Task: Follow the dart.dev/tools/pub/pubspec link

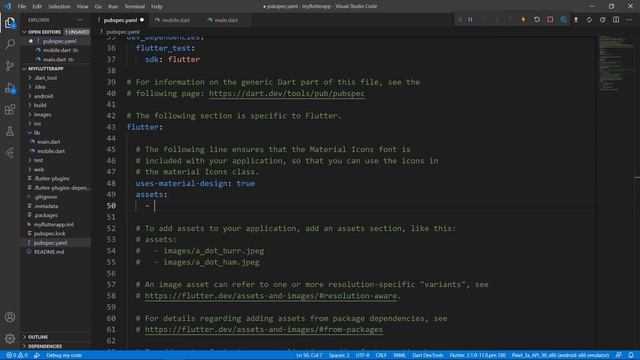Action: coord(287,93)
